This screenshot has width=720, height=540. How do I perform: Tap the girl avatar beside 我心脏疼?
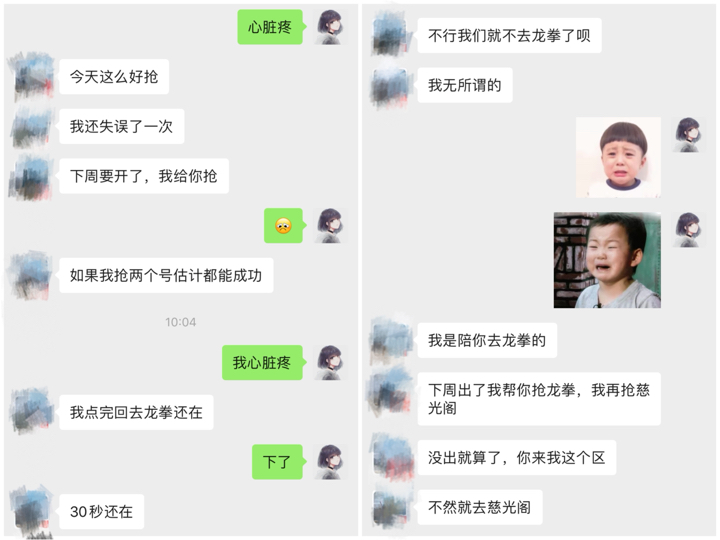[x=330, y=362]
